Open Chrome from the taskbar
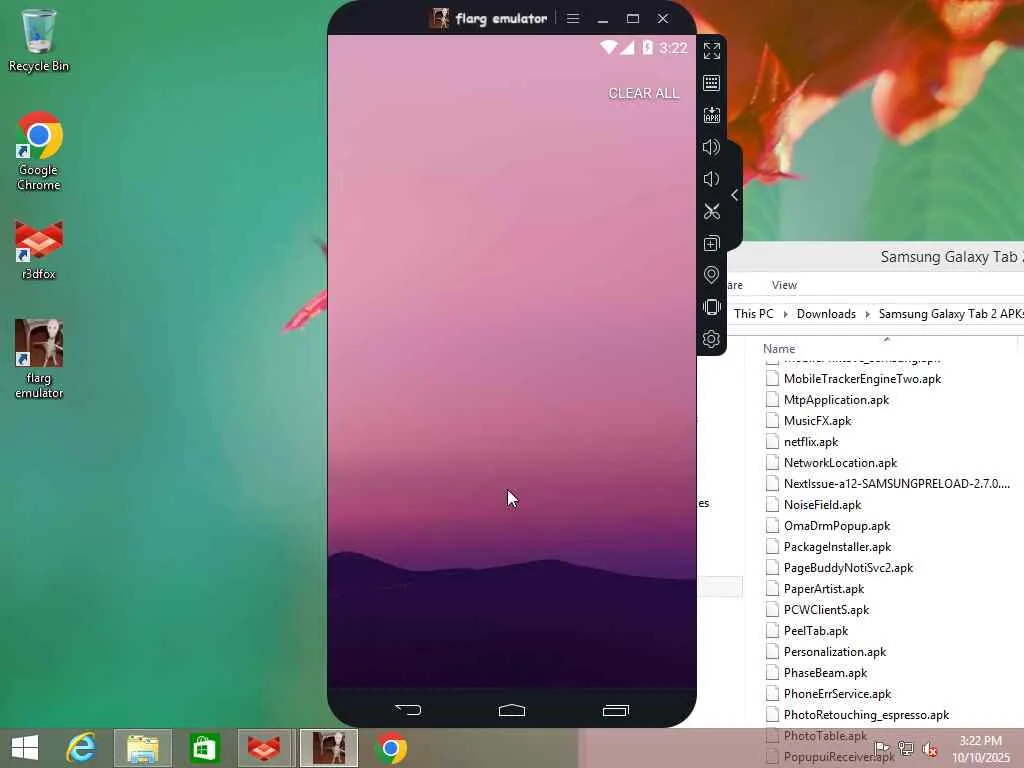 coord(391,748)
